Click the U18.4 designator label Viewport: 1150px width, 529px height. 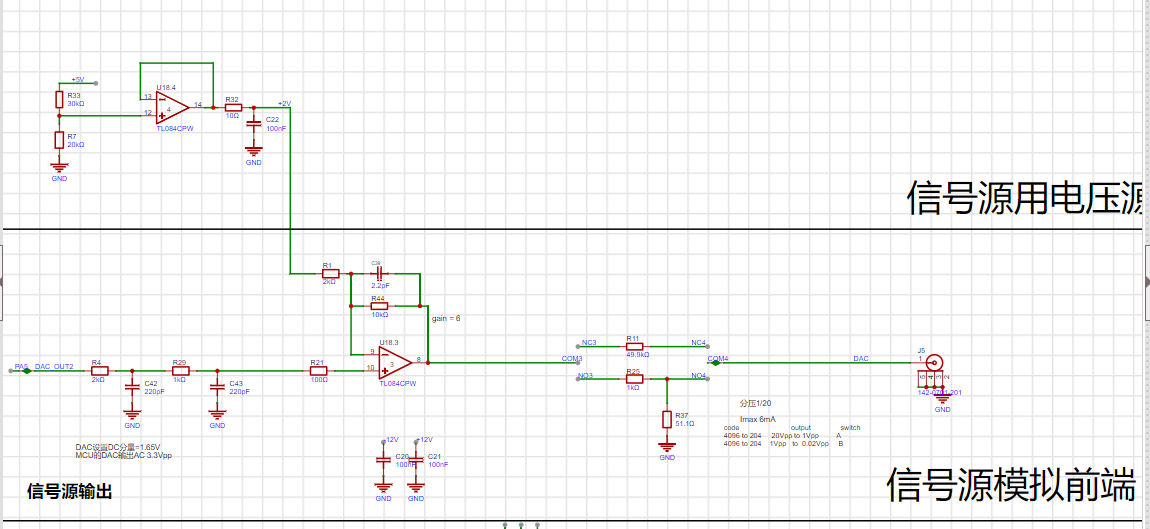[x=166, y=87]
